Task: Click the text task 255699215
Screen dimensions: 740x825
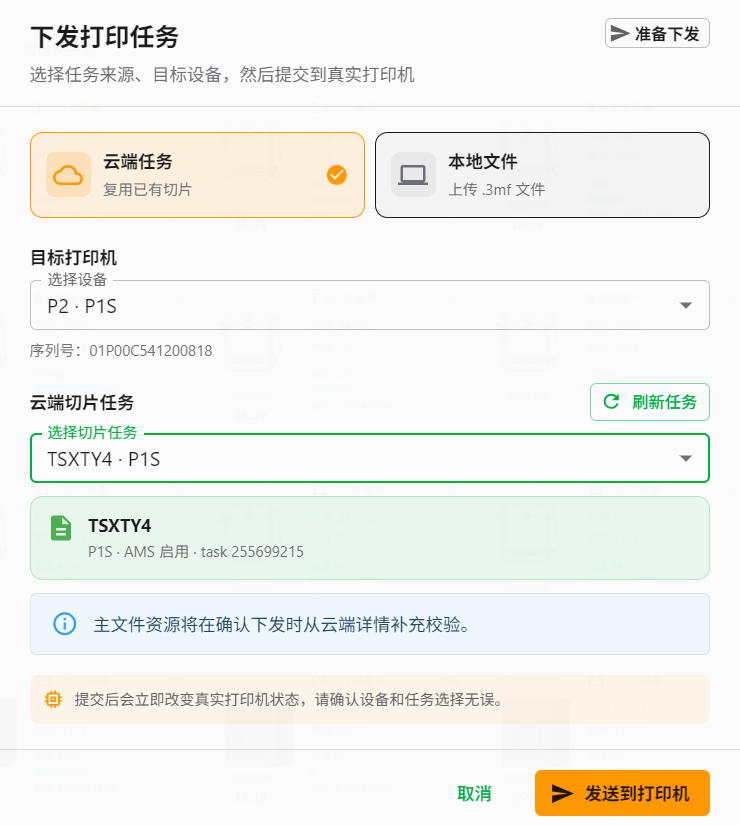Action: (x=252, y=551)
